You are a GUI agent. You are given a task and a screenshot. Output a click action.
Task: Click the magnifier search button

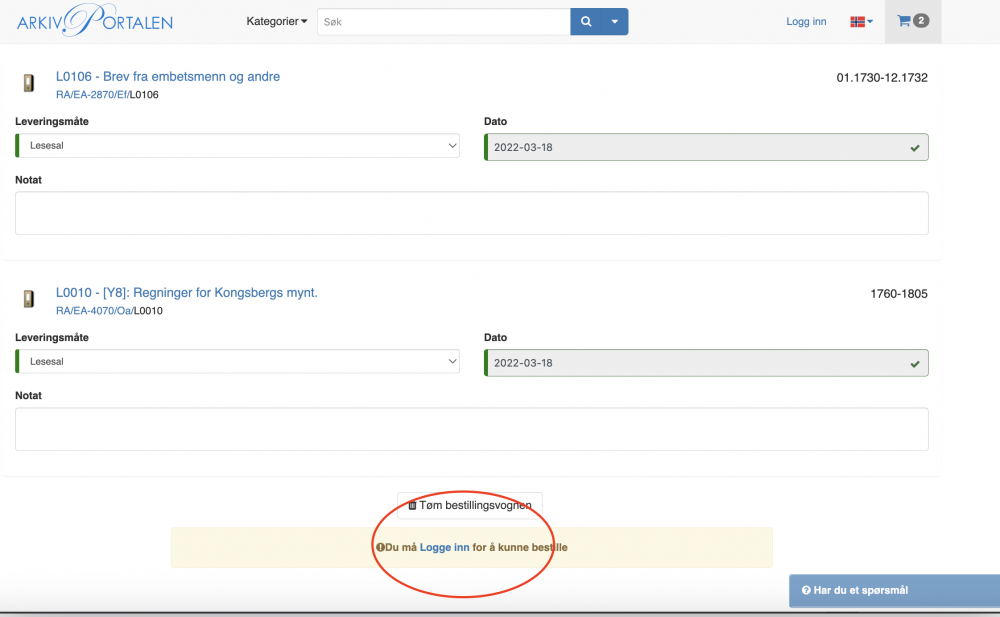click(586, 21)
